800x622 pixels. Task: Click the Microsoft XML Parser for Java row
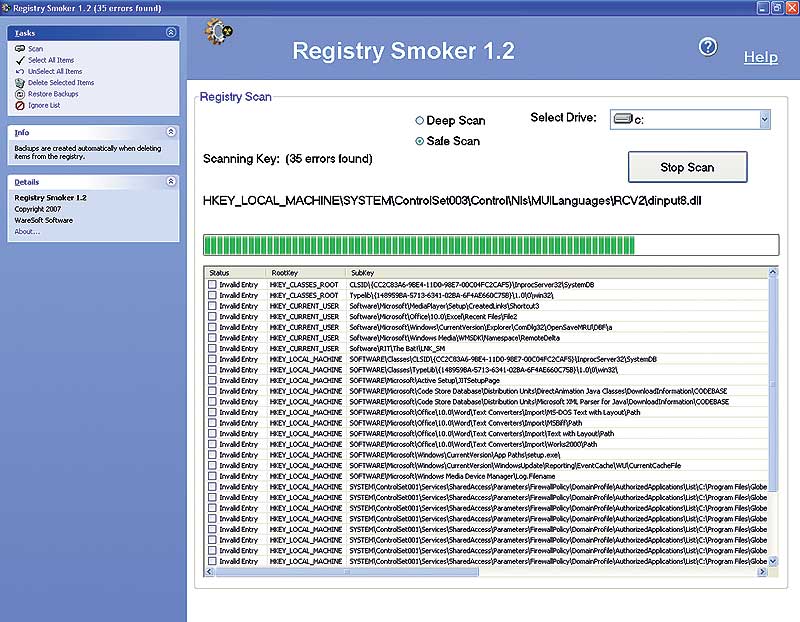point(486,402)
